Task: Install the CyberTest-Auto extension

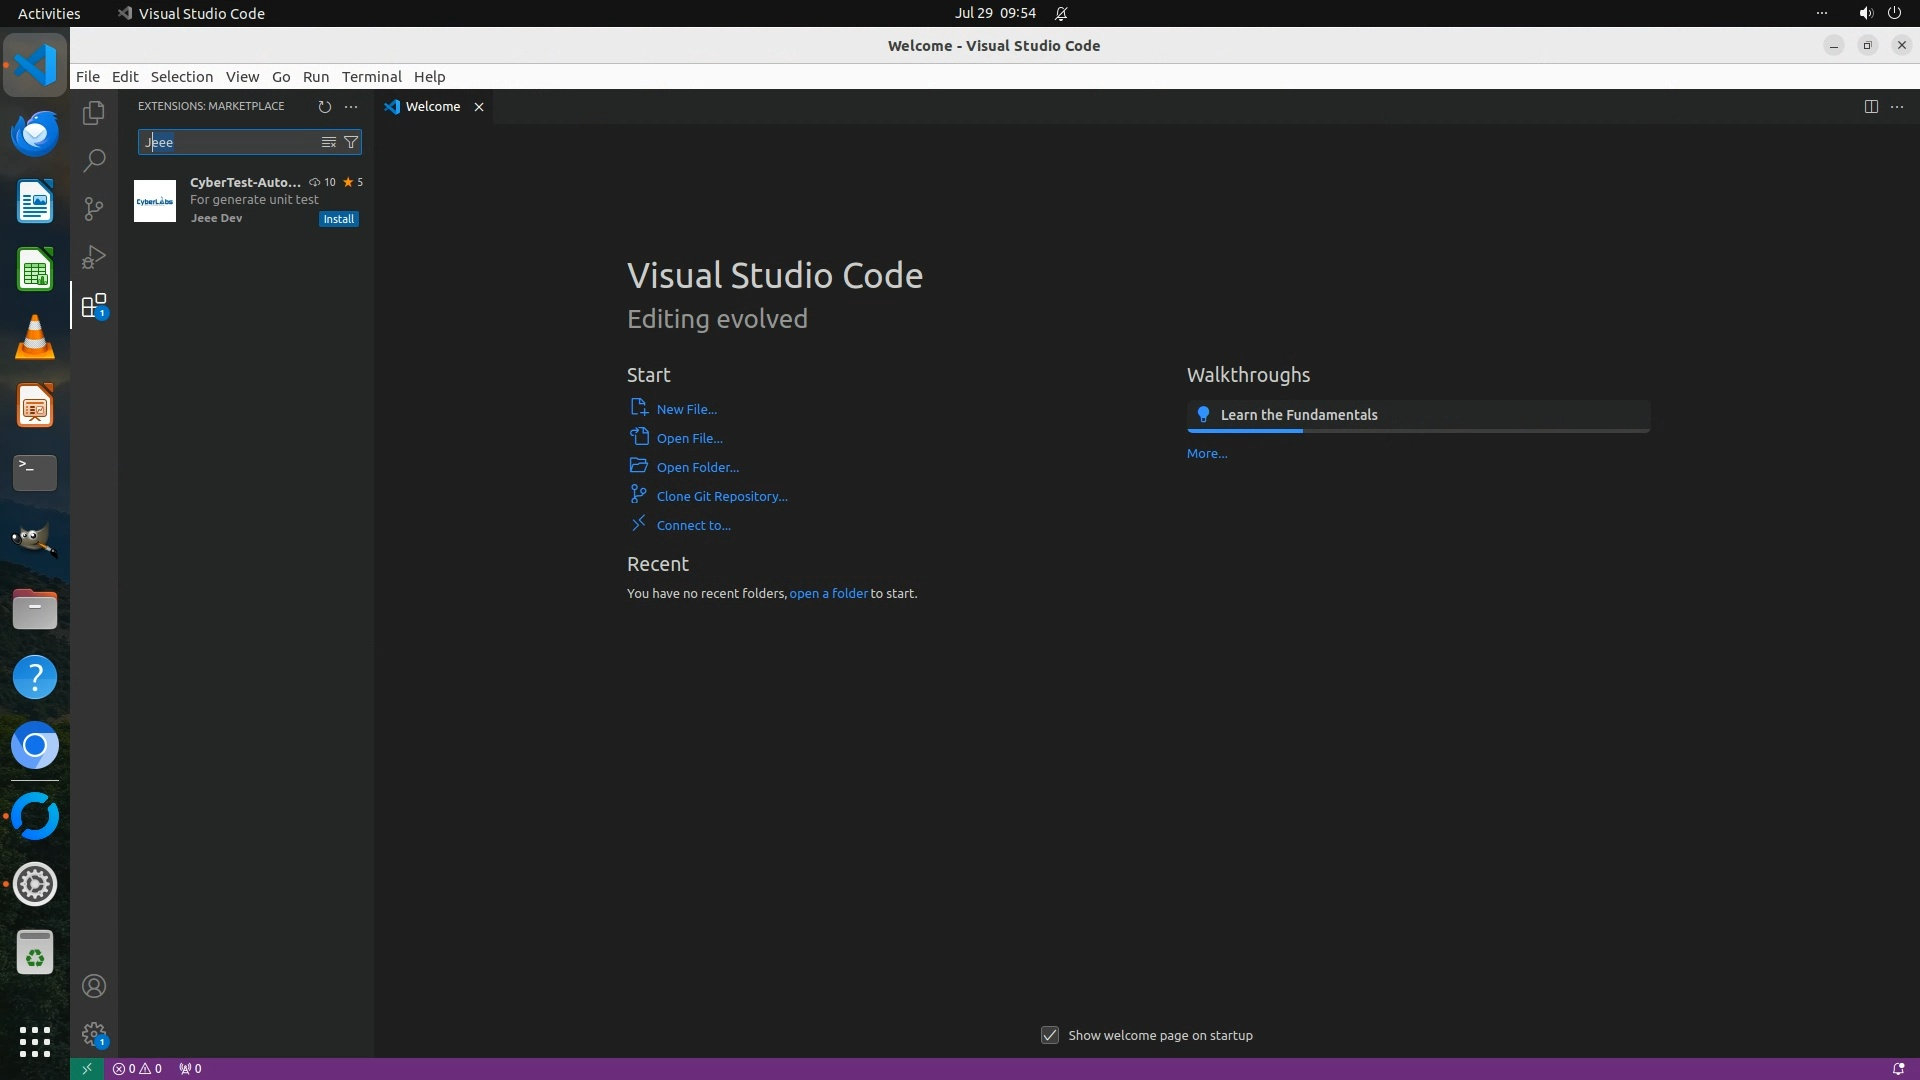Action: point(338,219)
